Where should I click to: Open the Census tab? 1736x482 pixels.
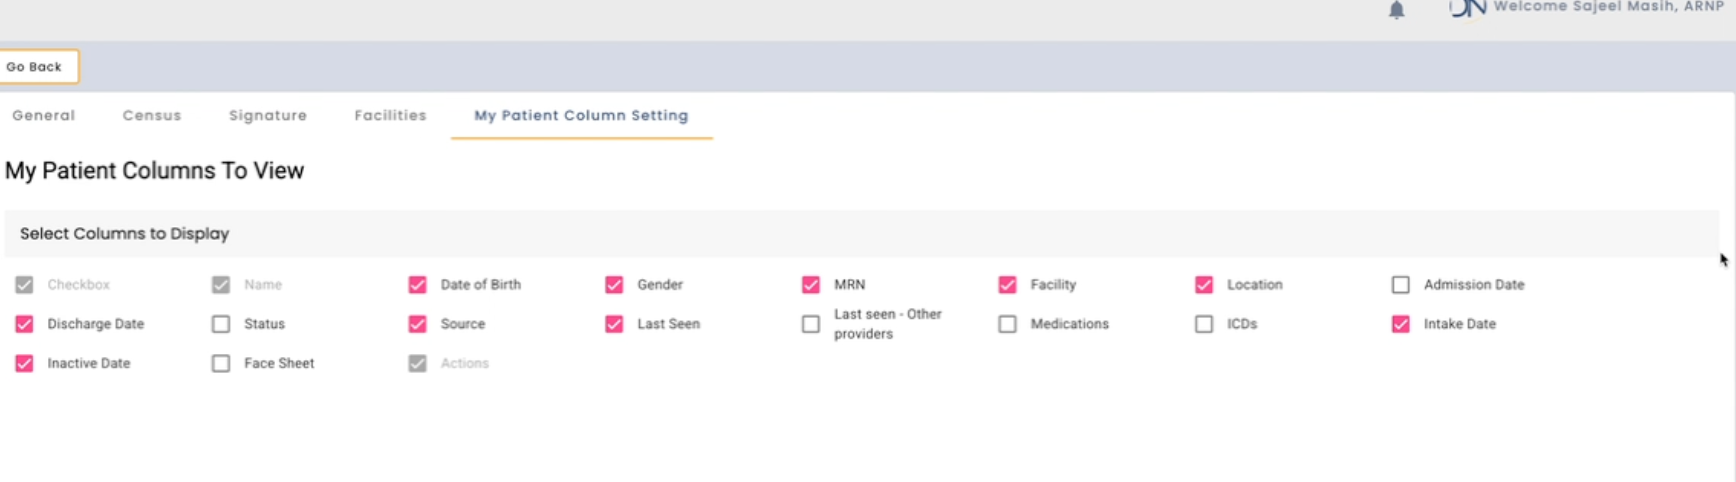click(x=152, y=115)
